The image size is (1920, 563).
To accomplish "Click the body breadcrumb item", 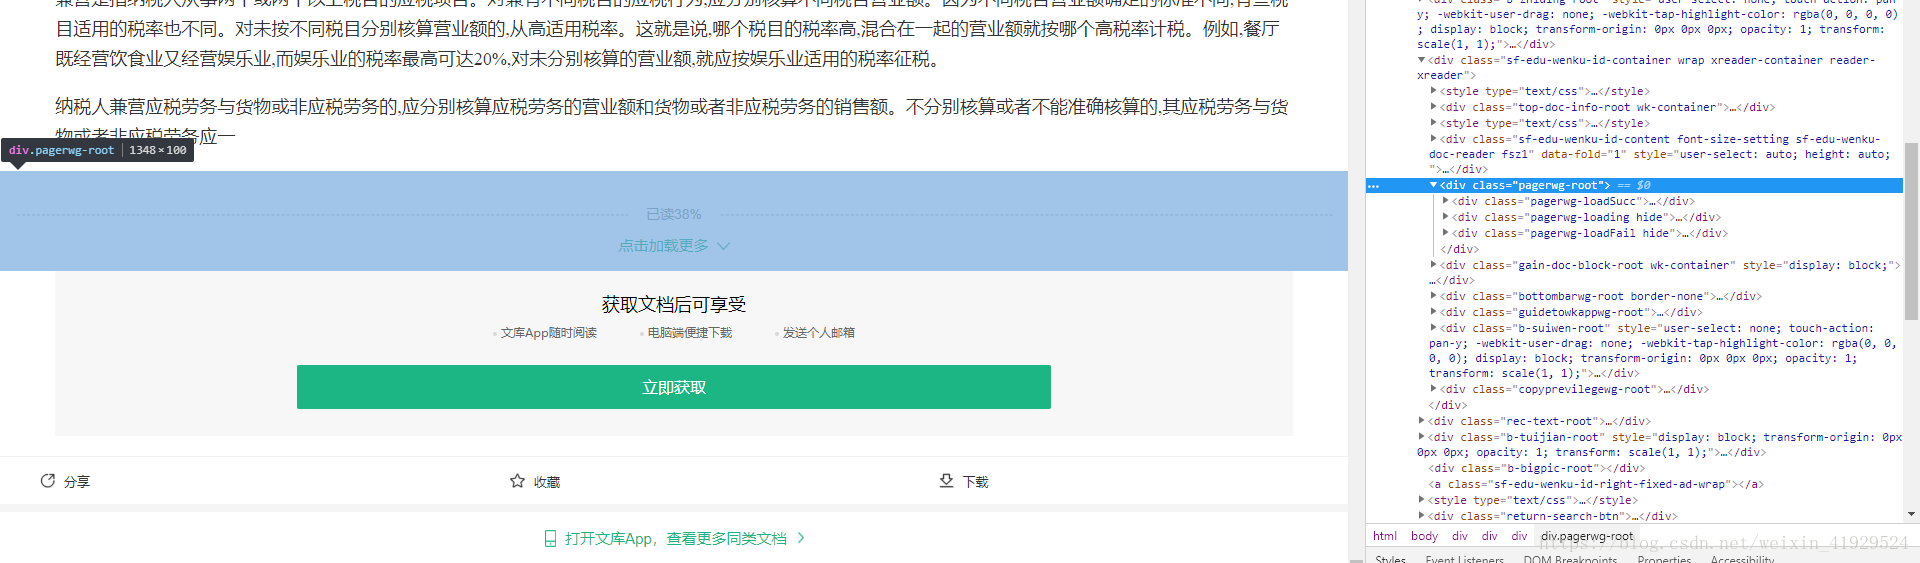I will [1424, 536].
